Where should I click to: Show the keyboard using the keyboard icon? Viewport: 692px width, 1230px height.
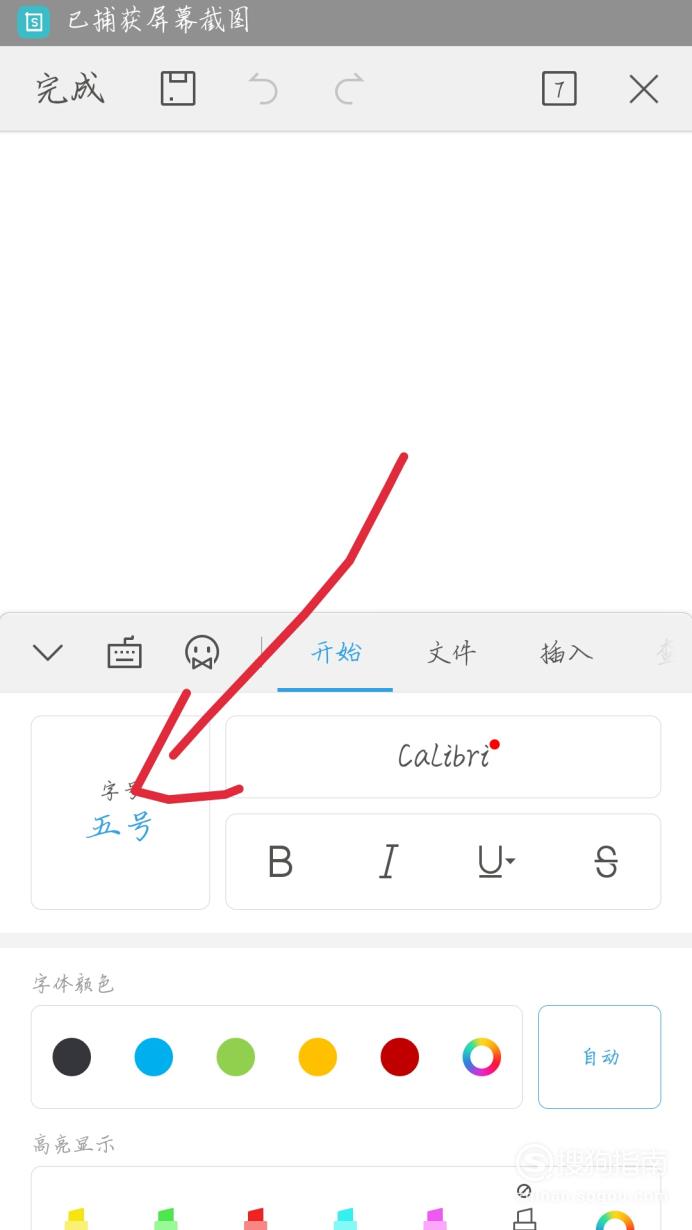tap(124, 654)
